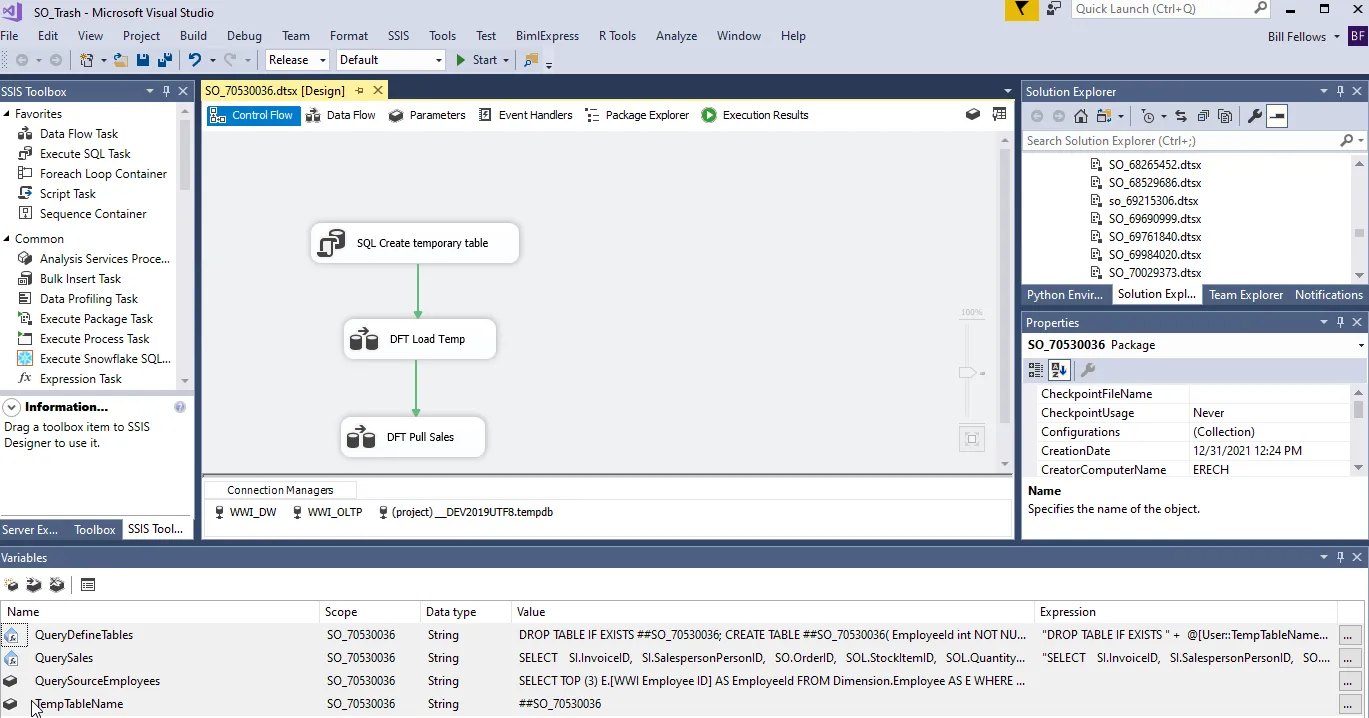1369x718 pixels.
Task: Open the Start button dropdown arrow
Action: point(506,60)
